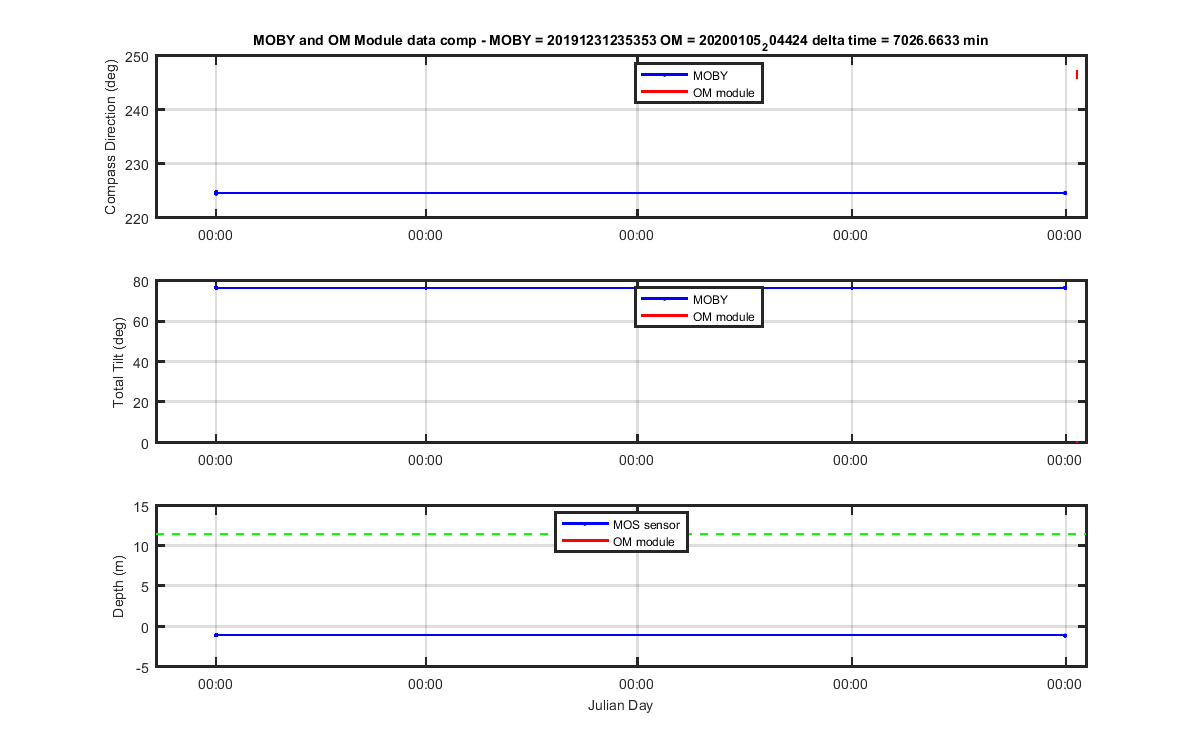Image resolution: width=1200 pixels, height=750 pixels.
Task: Click the Total Tilt (deg) axis label
Action: coord(118,361)
